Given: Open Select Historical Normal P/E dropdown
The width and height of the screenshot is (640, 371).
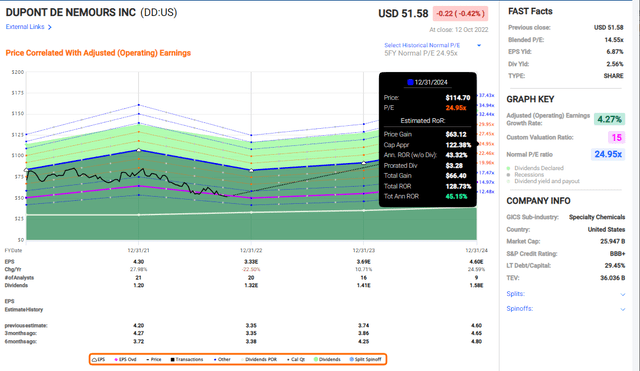Looking at the screenshot, I should click(422, 45).
